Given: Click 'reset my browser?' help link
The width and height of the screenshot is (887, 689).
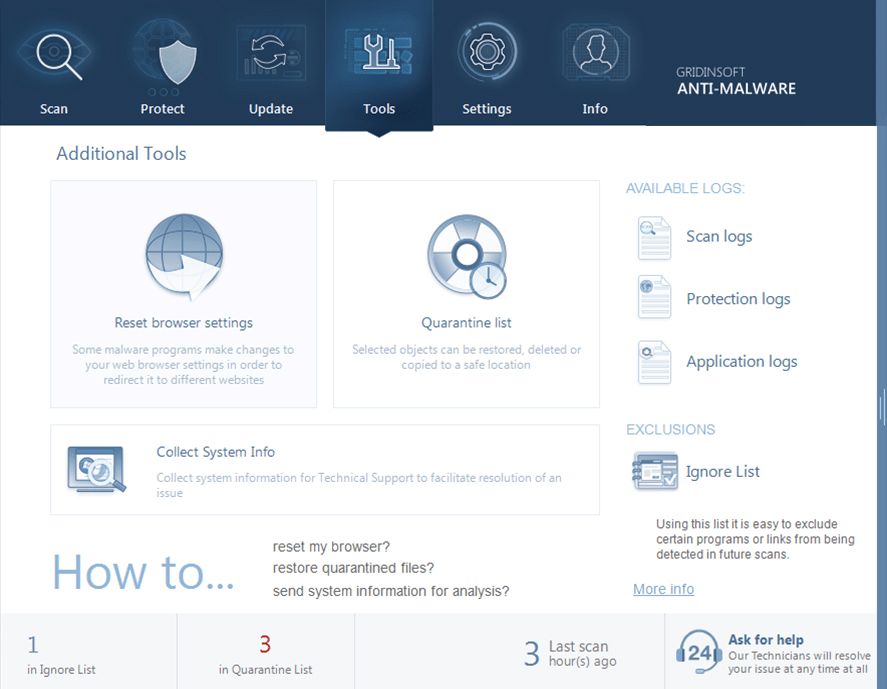Looking at the screenshot, I should 331,546.
